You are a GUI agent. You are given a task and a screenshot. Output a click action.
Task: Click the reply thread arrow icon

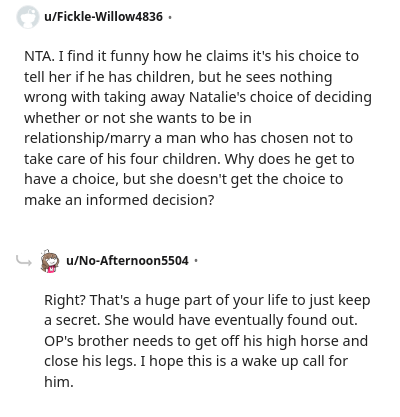point(24,260)
